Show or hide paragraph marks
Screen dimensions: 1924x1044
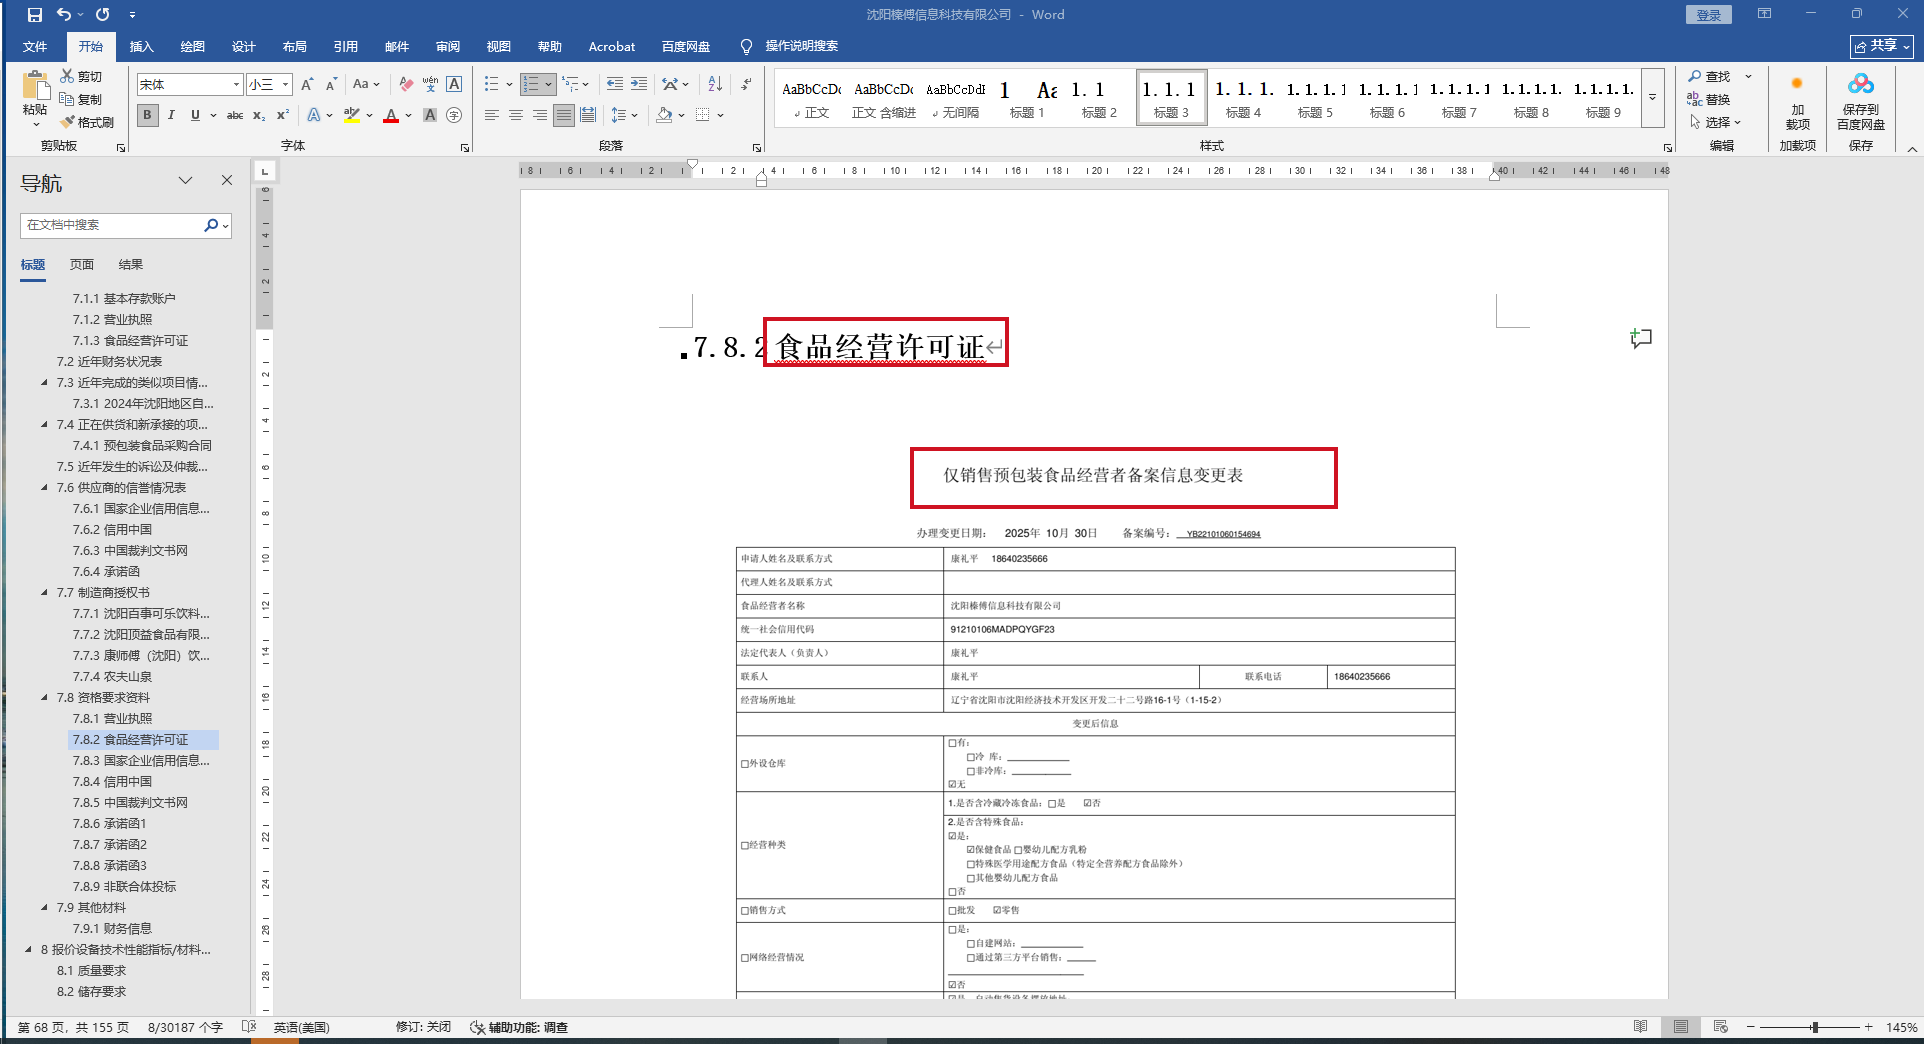746,84
